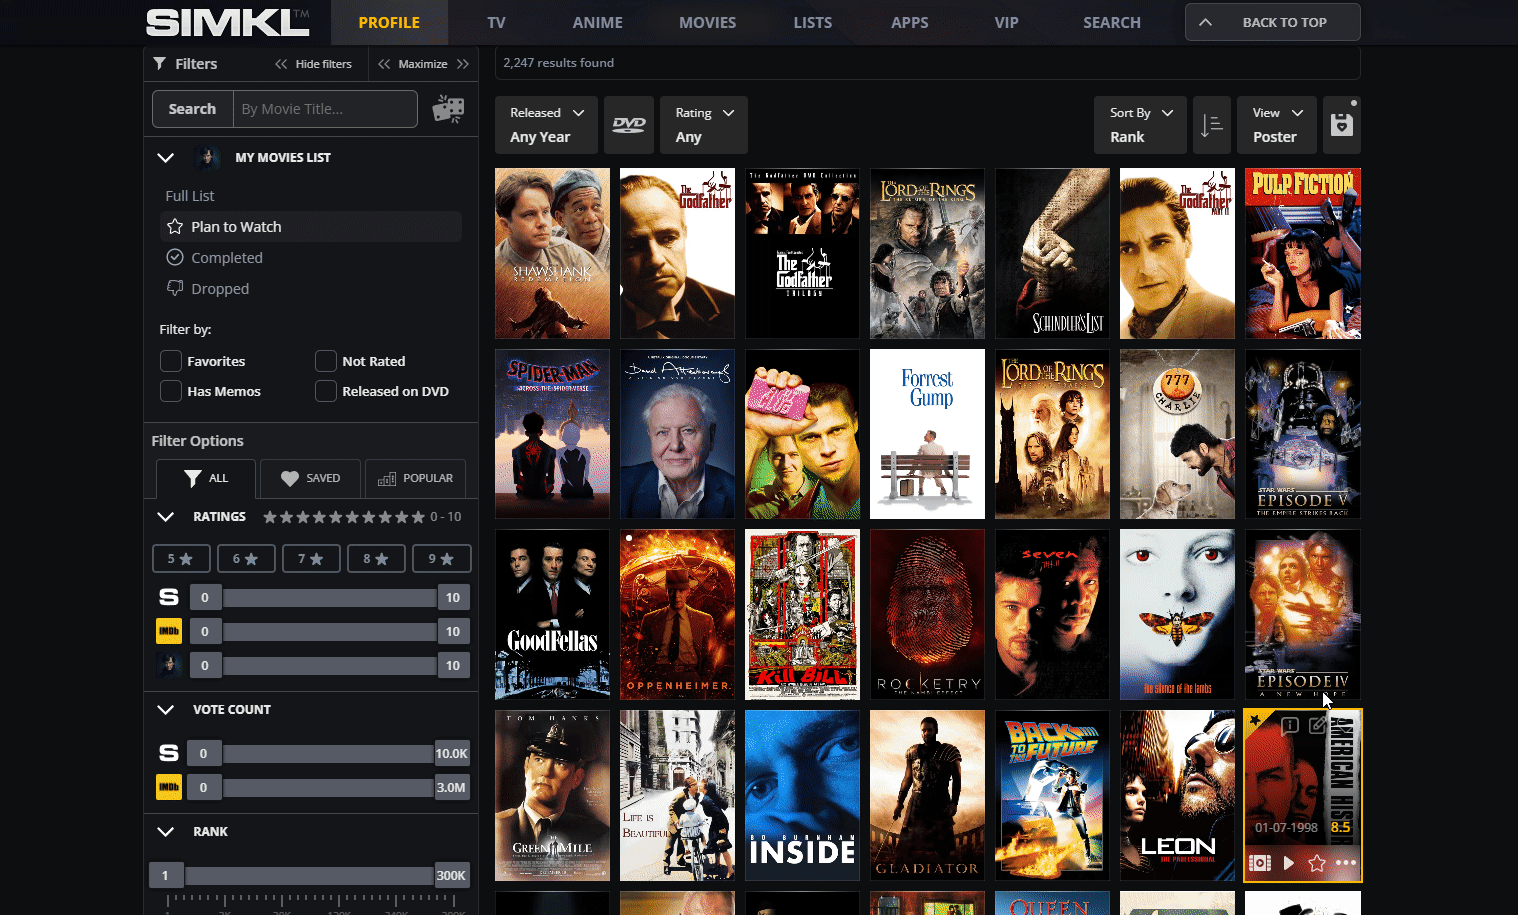
Task: Select the Completed list
Action: pyautogui.click(x=227, y=258)
